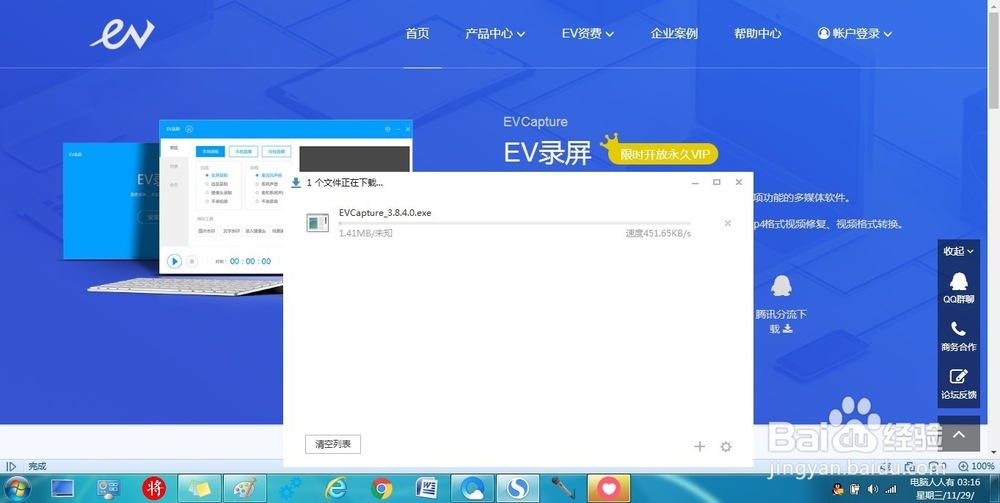1000x503 pixels.
Task: Click the 本地录制 tab in the preview image
Action: [210, 152]
